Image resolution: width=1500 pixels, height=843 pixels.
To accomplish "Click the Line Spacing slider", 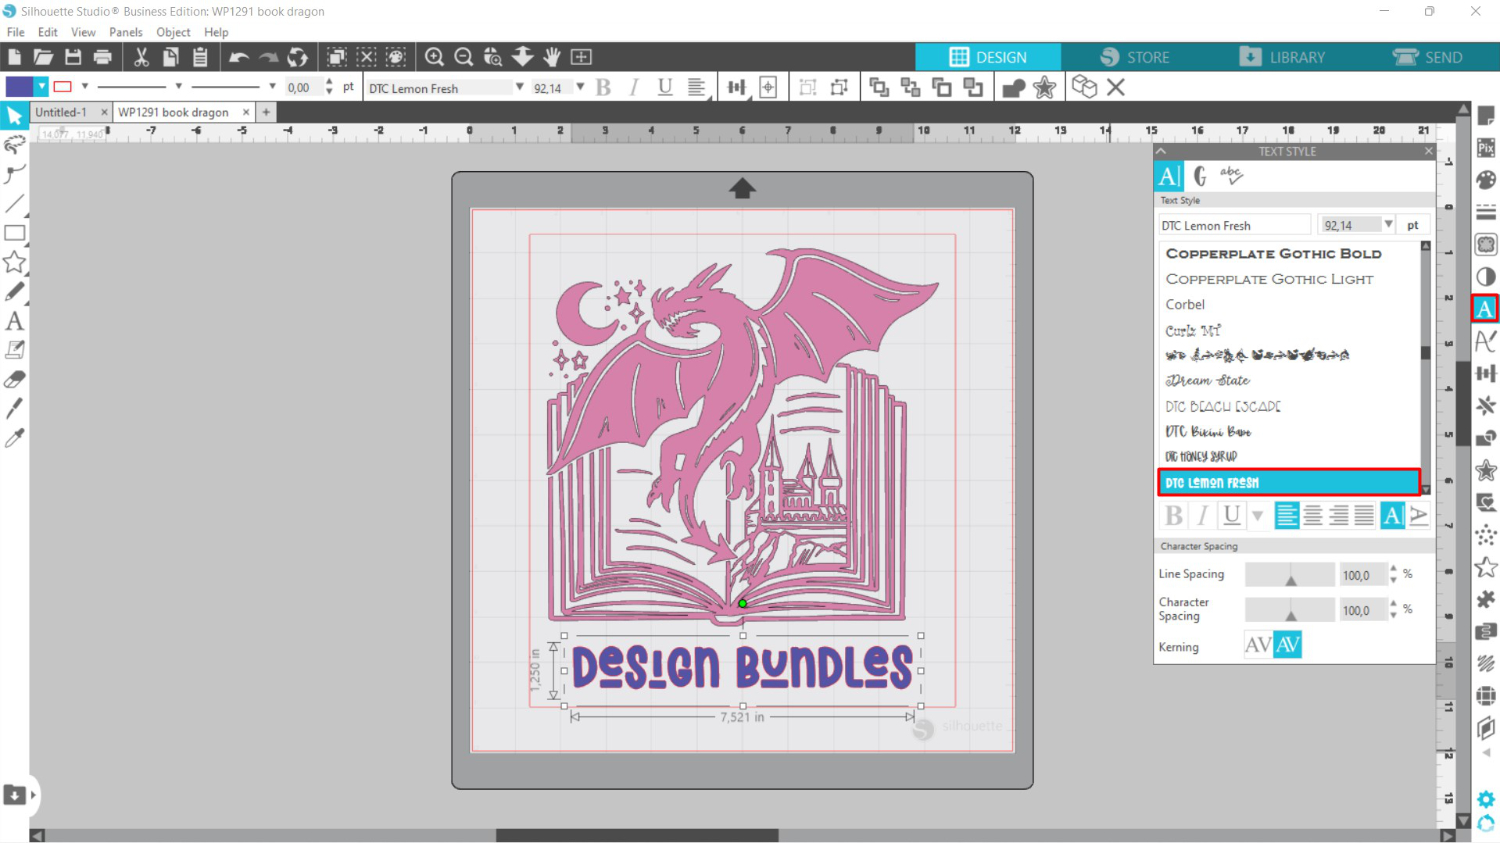I will (1290, 575).
